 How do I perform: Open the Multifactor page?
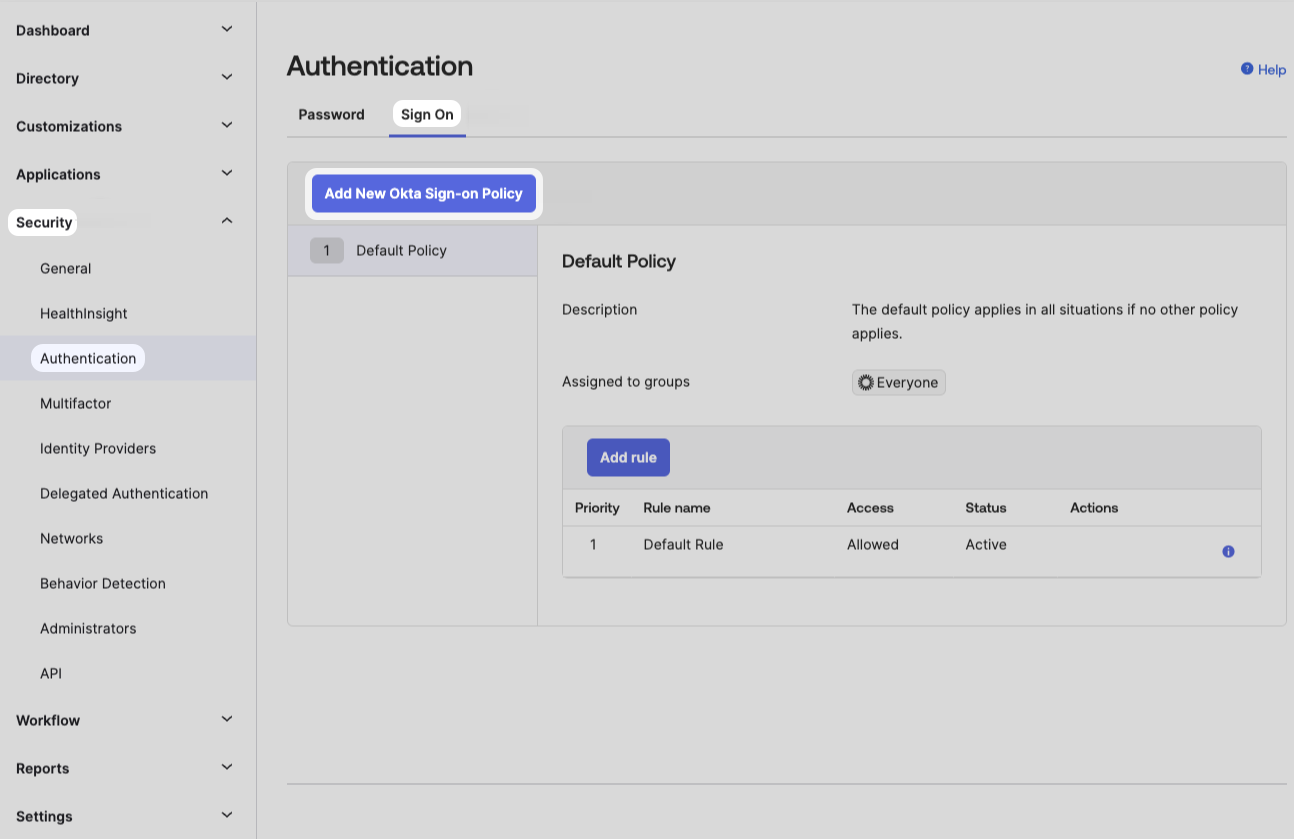(75, 403)
